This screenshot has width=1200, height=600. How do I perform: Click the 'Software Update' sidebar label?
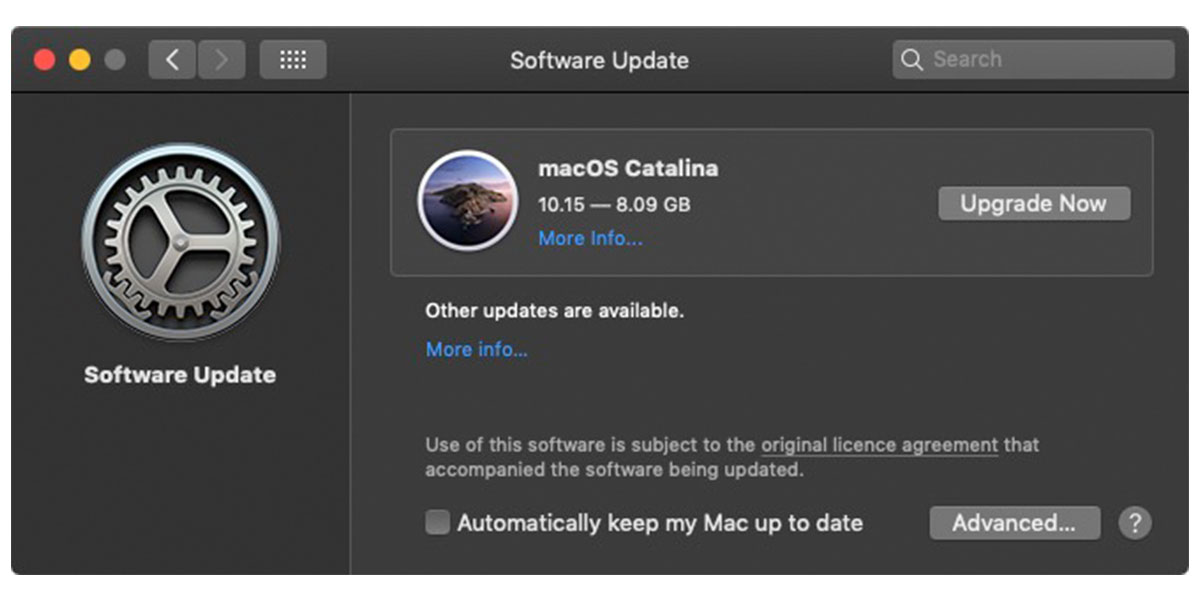pos(180,375)
